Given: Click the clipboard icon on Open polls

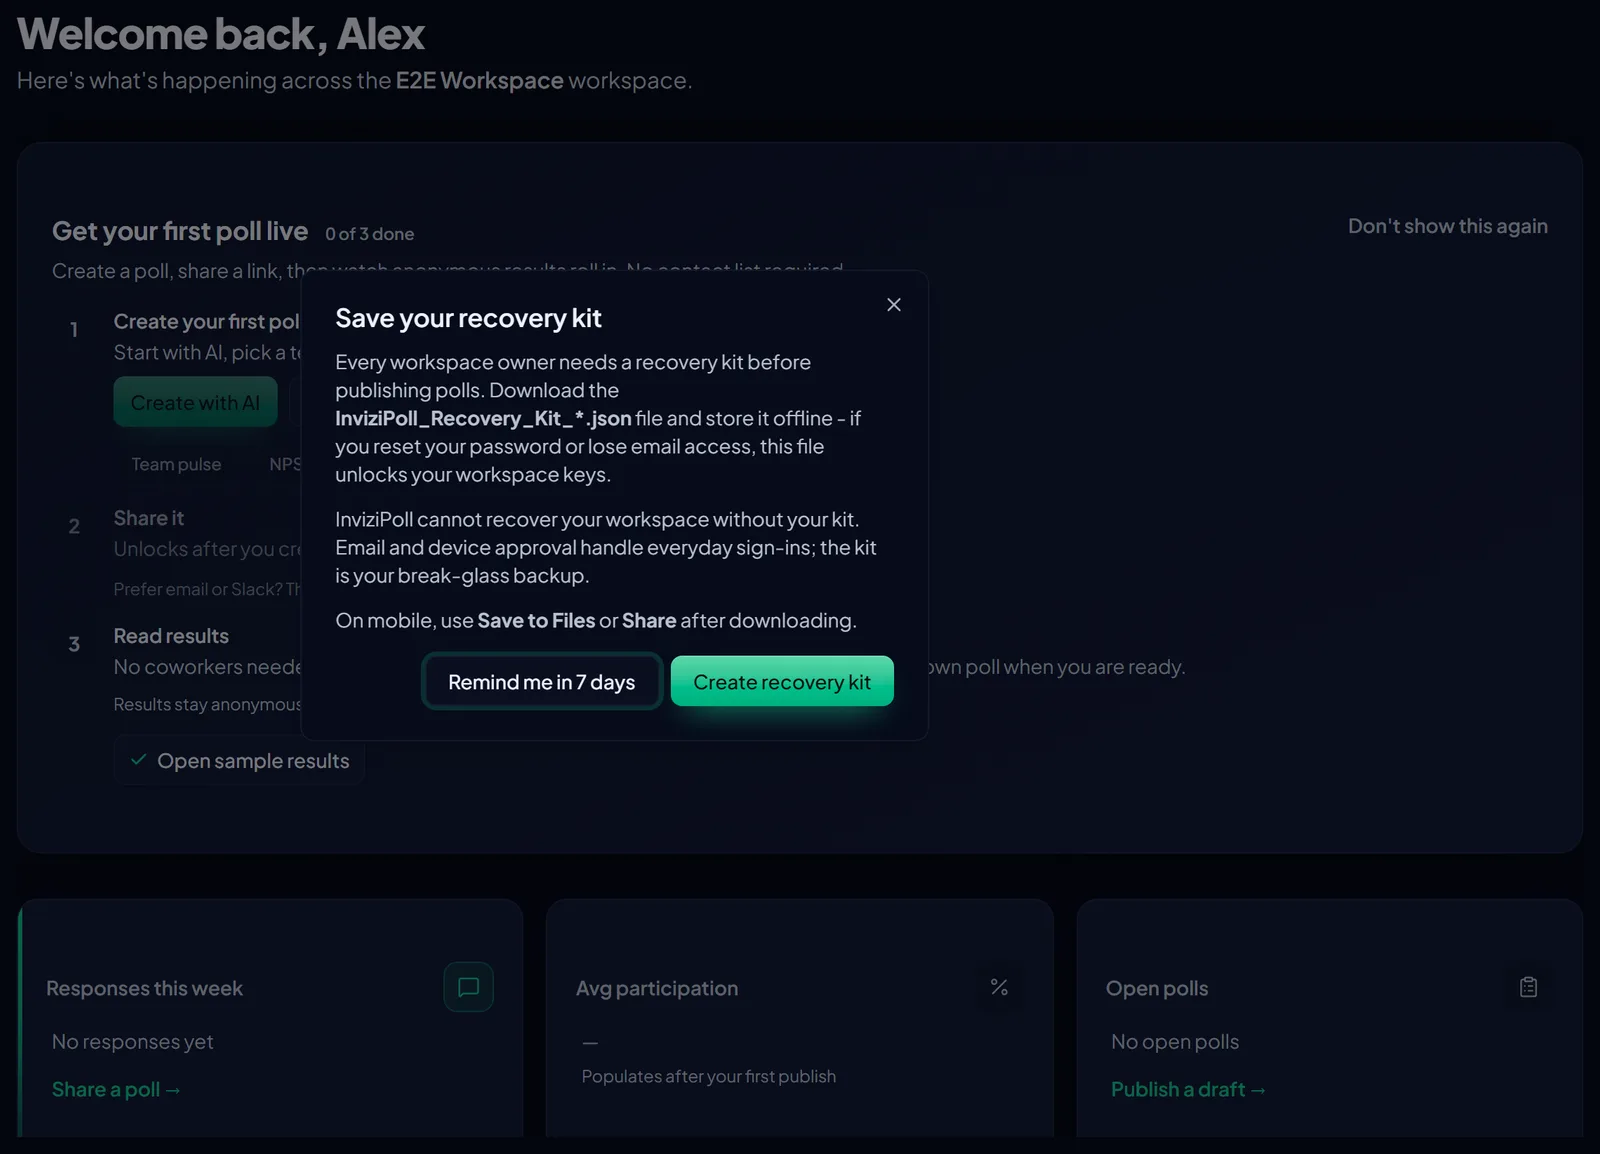Looking at the screenshot, I should [1528, 987].
